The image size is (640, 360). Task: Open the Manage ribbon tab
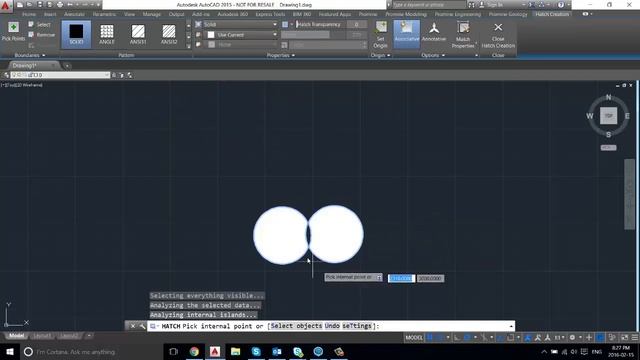(151, 14)
